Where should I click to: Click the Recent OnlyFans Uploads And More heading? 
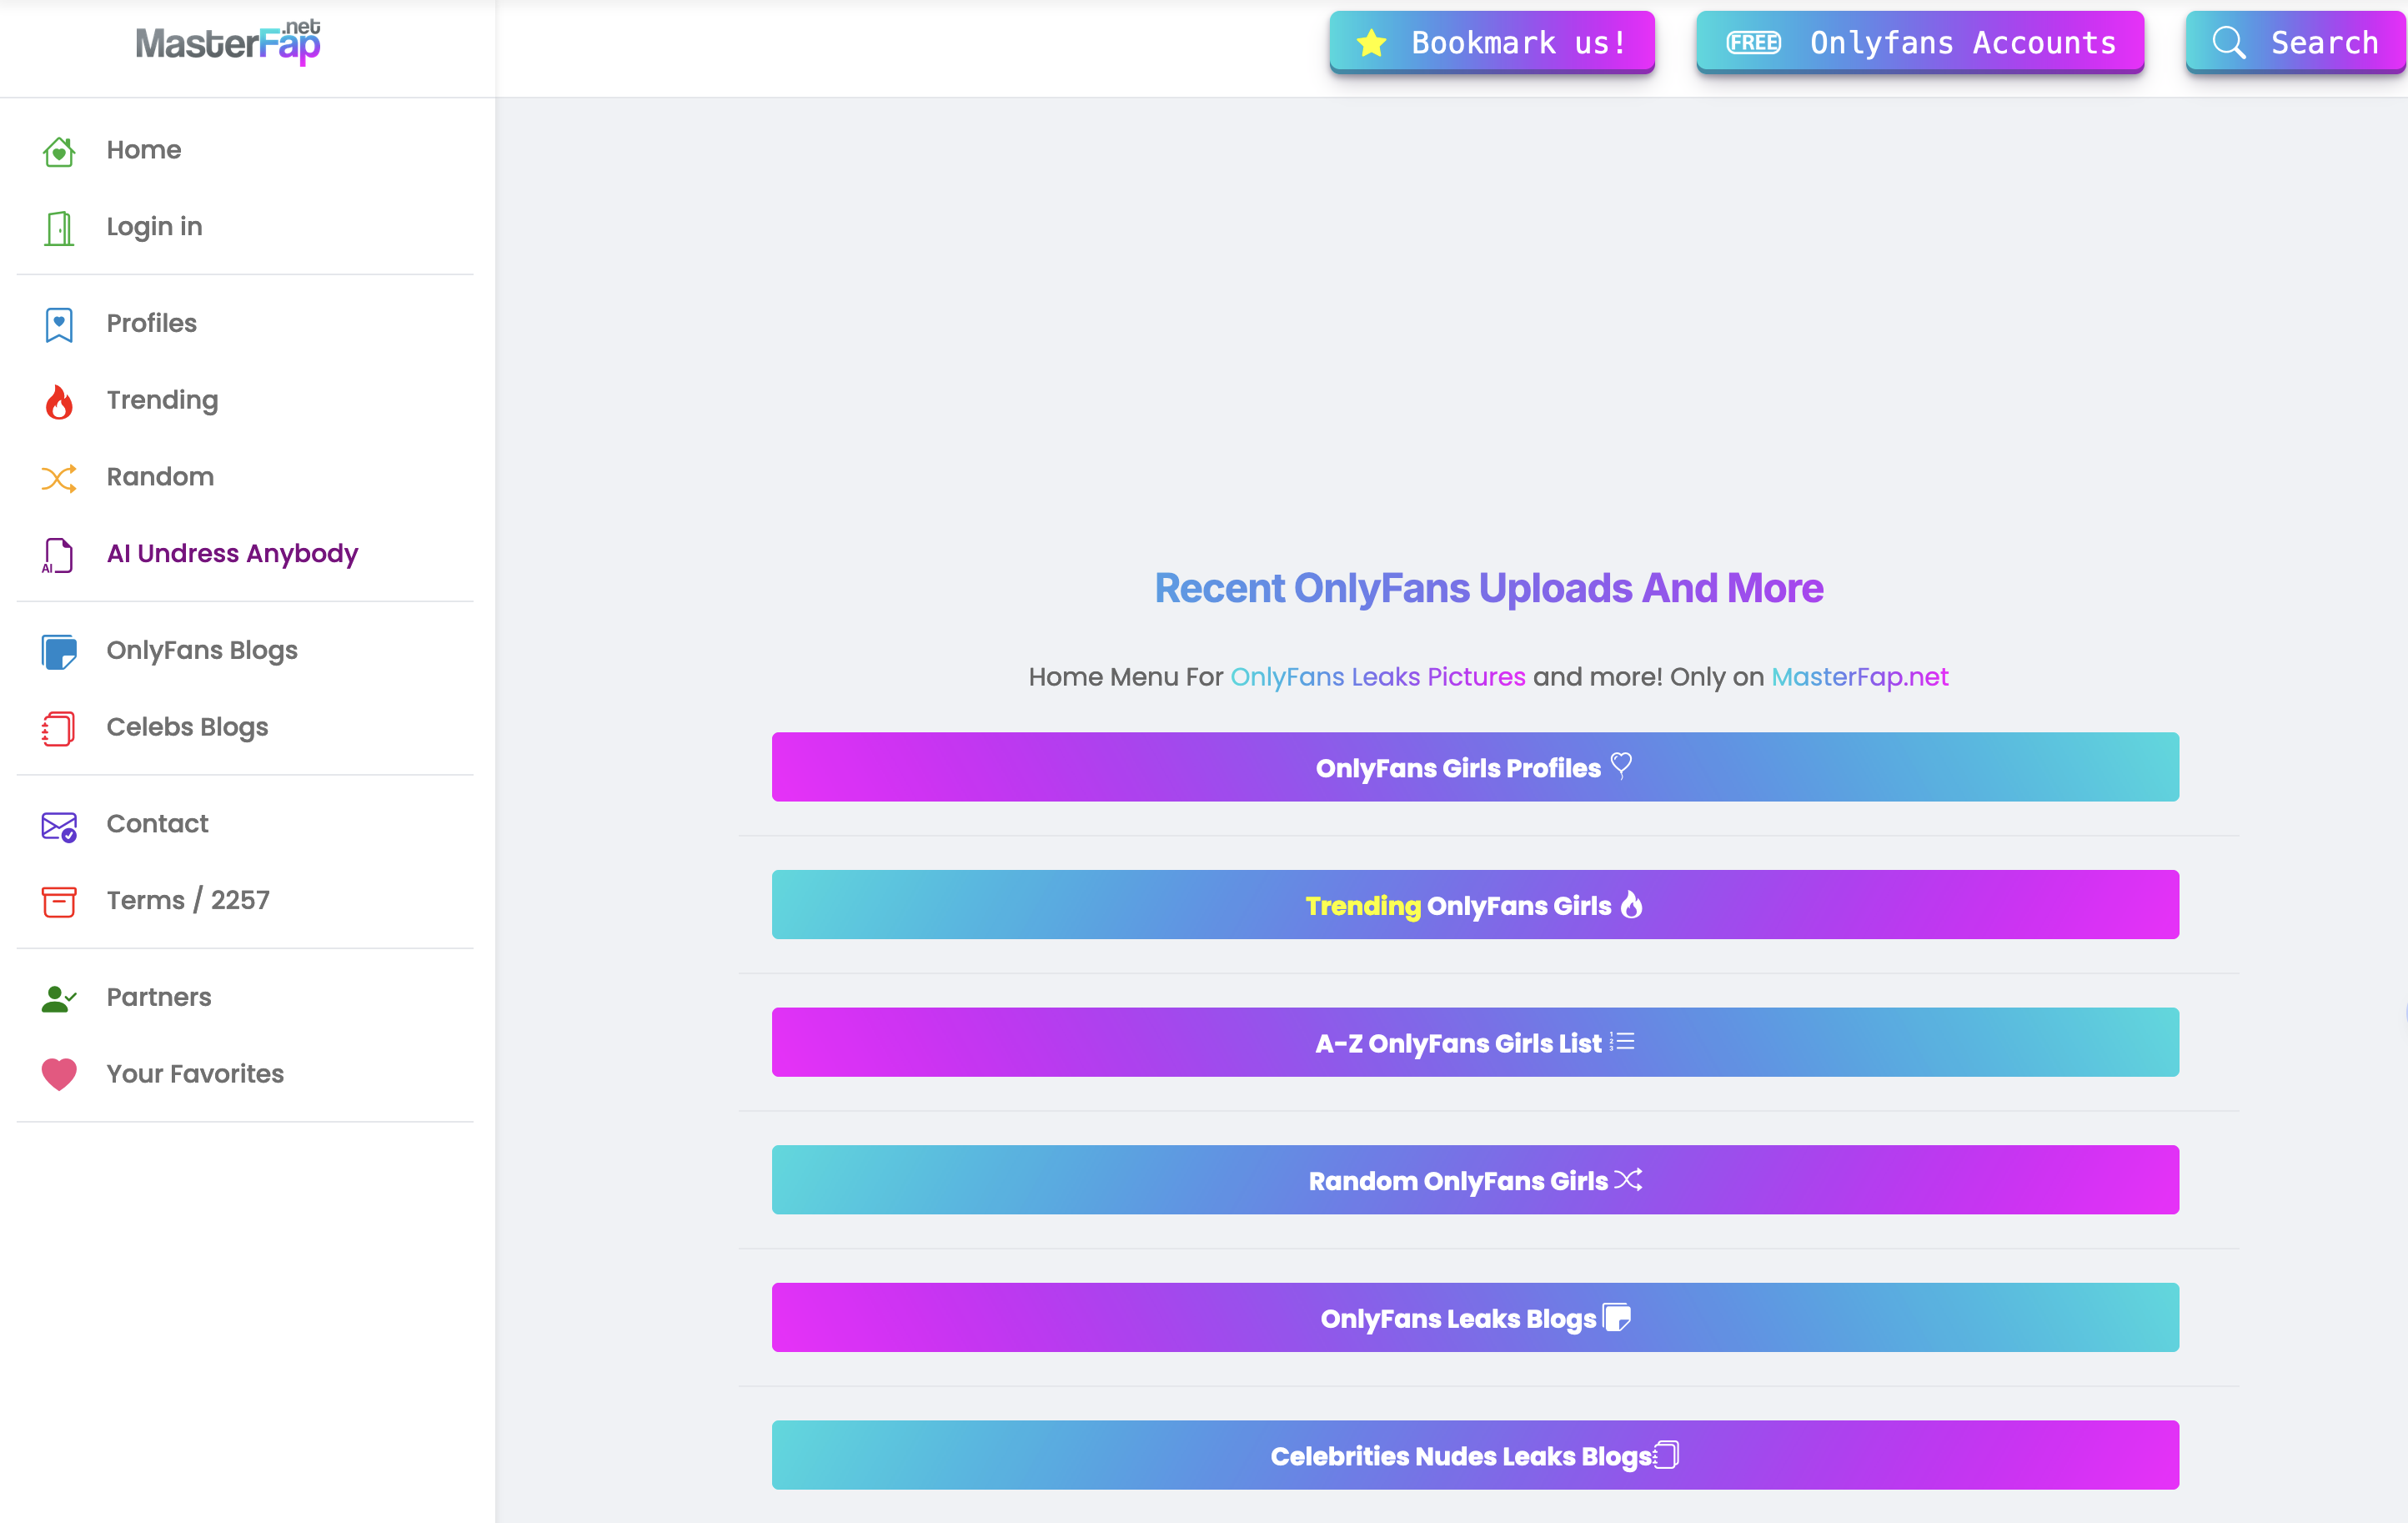point(1489,588)
